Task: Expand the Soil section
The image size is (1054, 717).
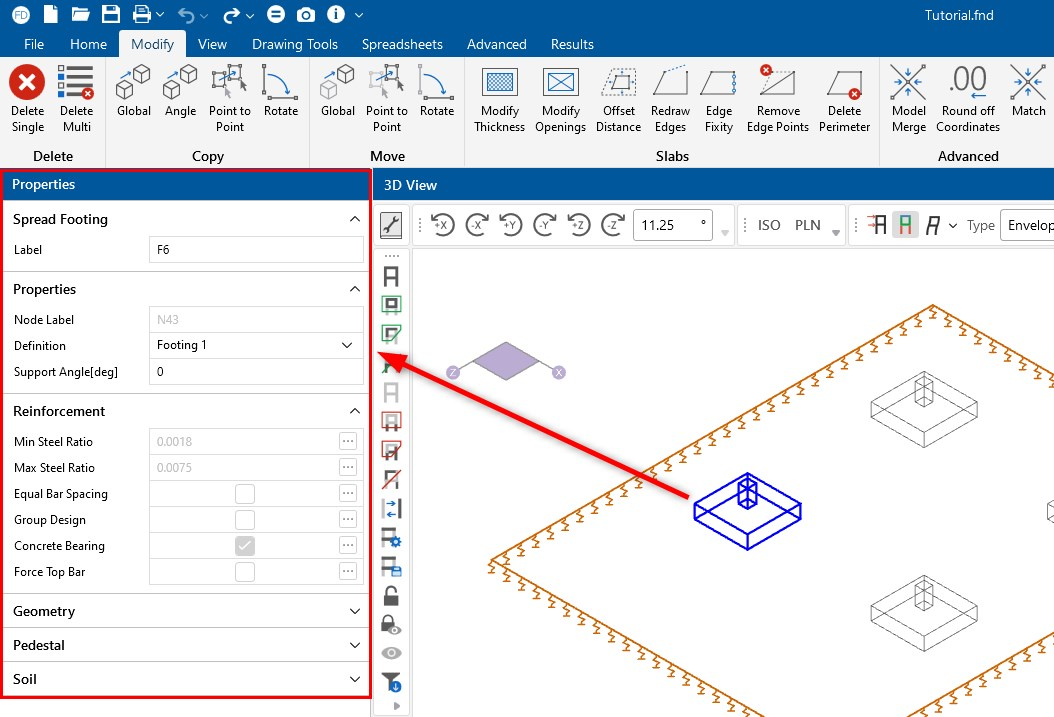Action: [186, 679]
